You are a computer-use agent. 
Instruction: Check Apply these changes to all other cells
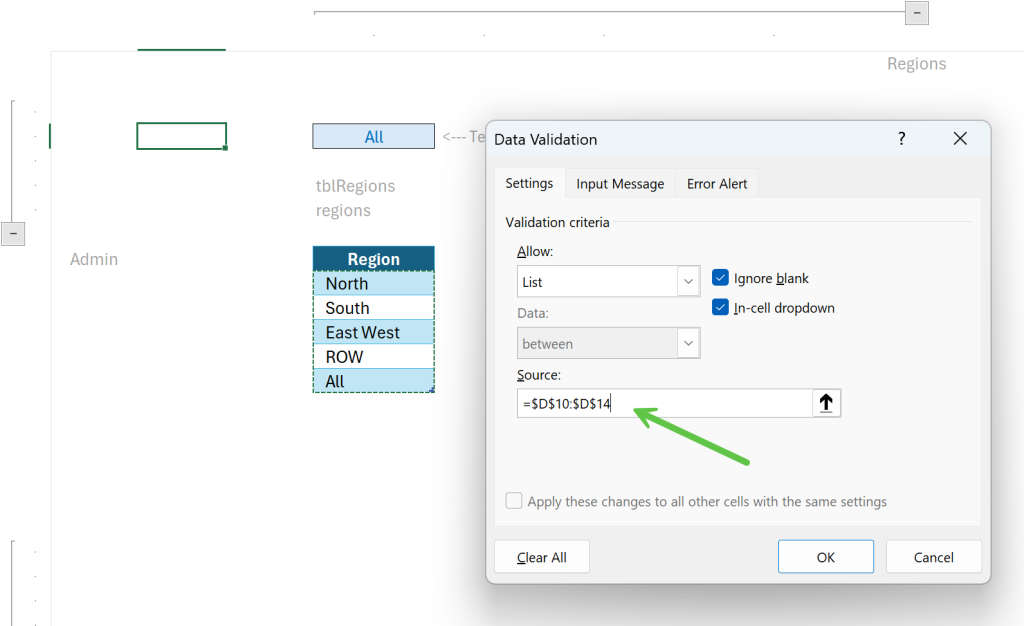[x=514, y=501]
